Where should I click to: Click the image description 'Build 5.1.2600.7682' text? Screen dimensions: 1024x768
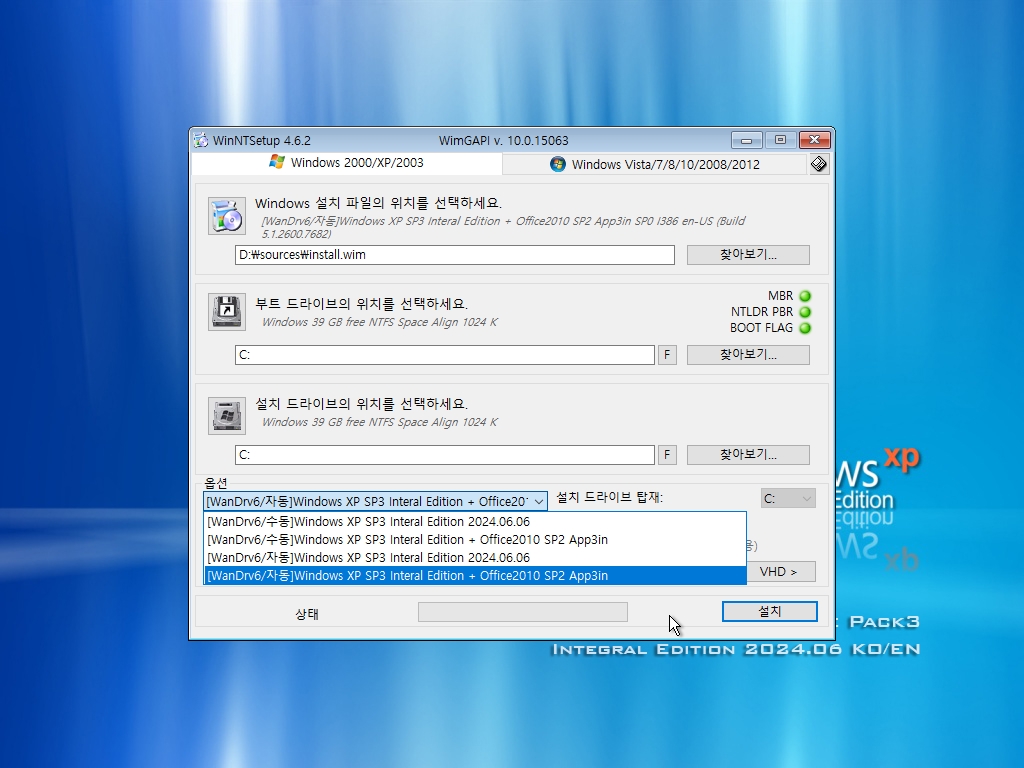503,227
